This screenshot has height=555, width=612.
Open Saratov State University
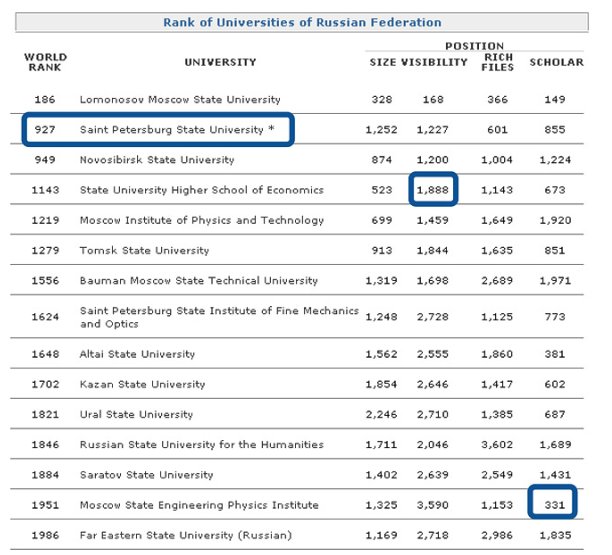[147, 475]
